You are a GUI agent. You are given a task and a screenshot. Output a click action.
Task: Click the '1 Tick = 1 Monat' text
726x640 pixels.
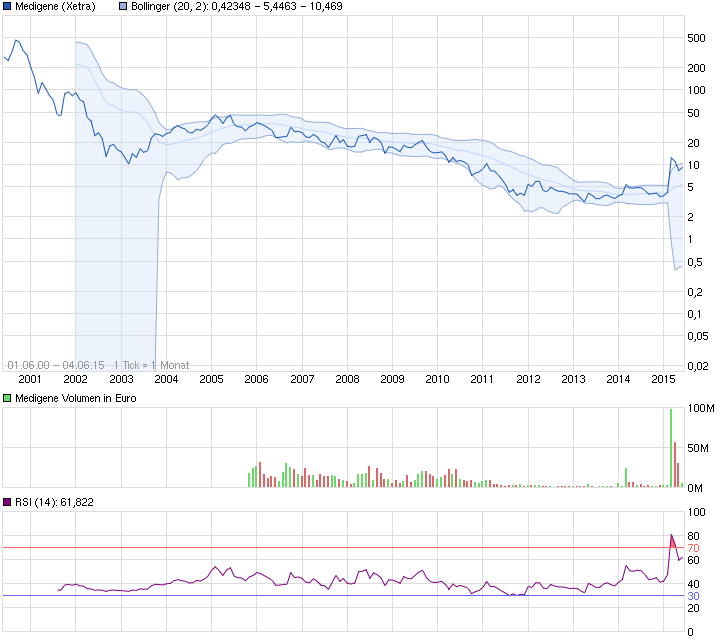[151, 365]
